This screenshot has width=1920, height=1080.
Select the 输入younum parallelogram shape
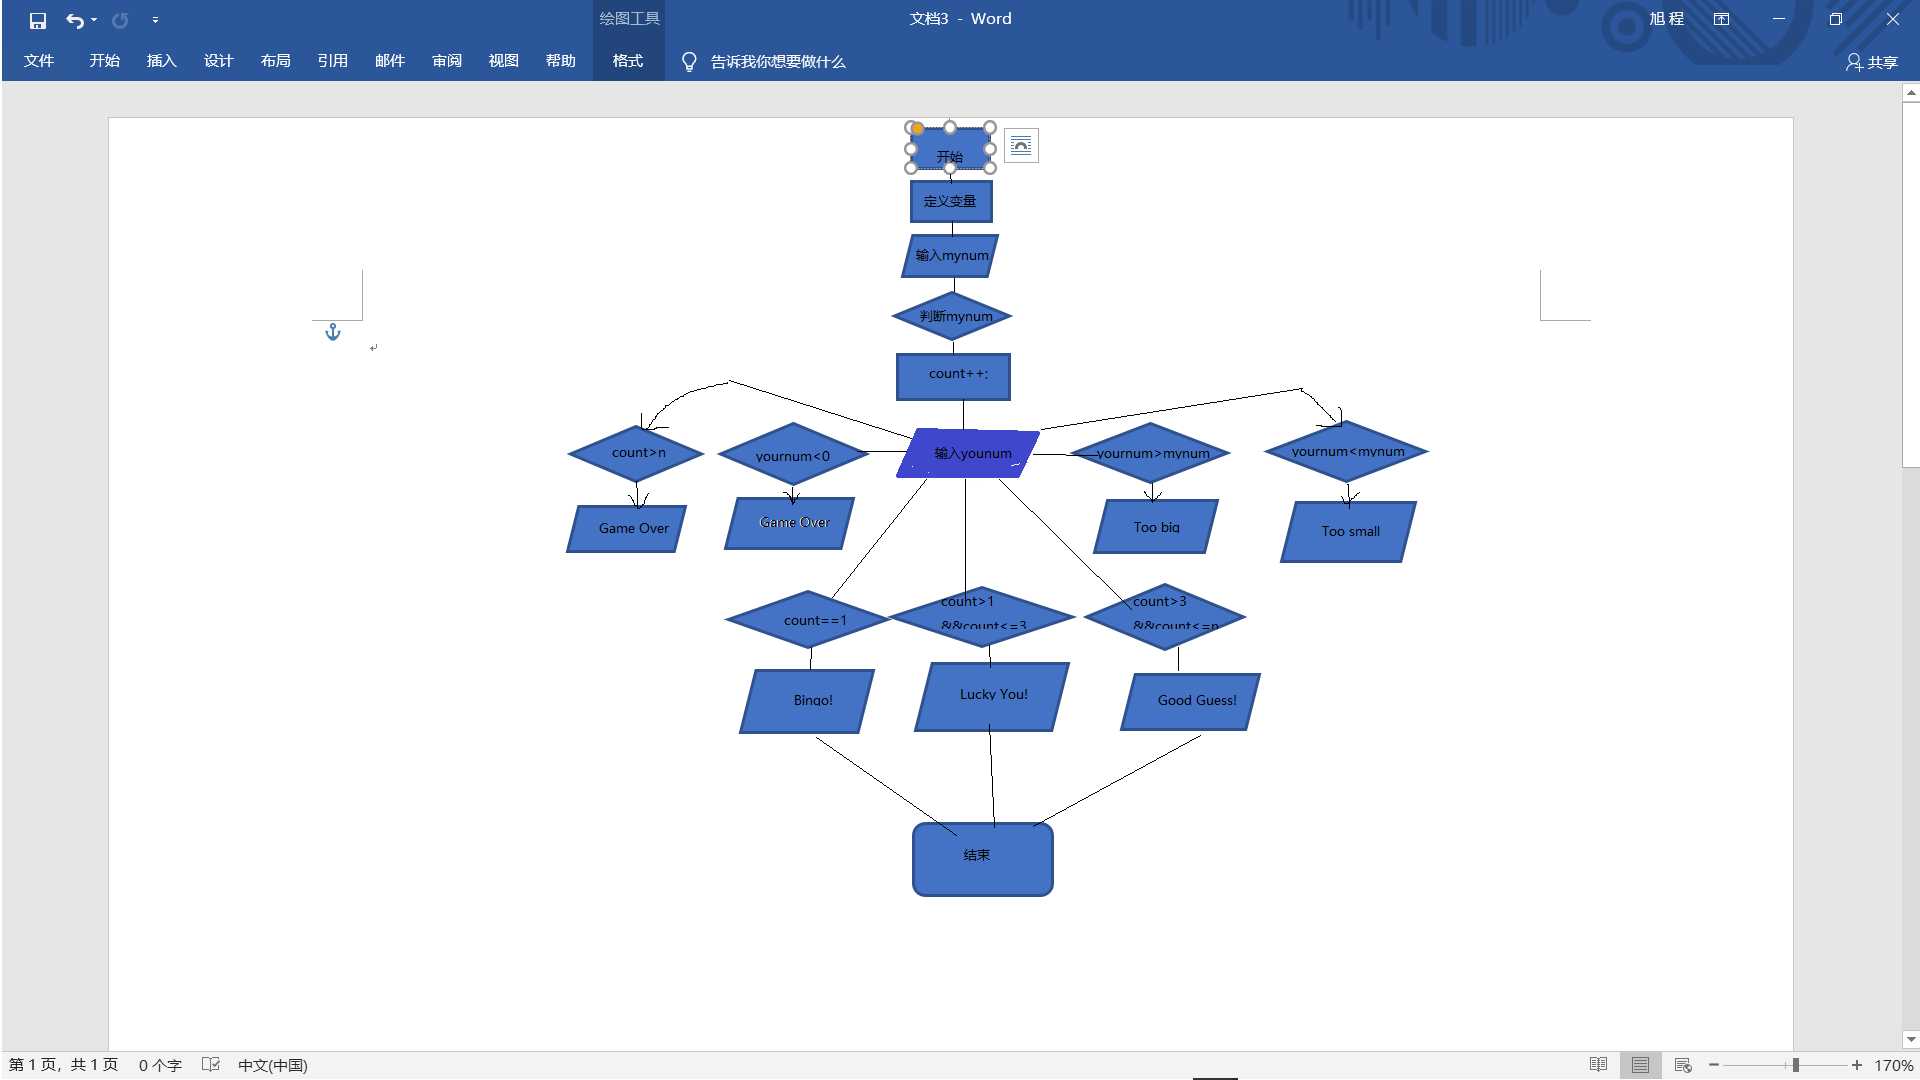click(x=968, y=453)
